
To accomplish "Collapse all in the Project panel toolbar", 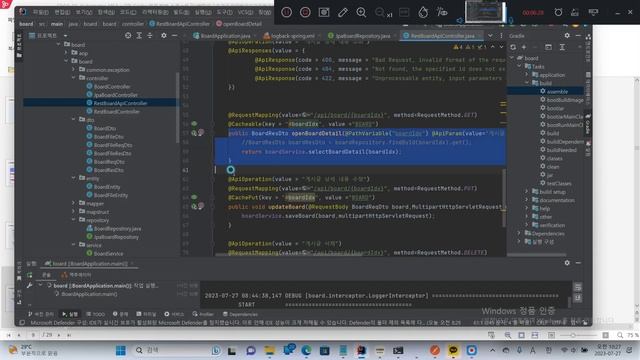I will click(x=150, y=36).
